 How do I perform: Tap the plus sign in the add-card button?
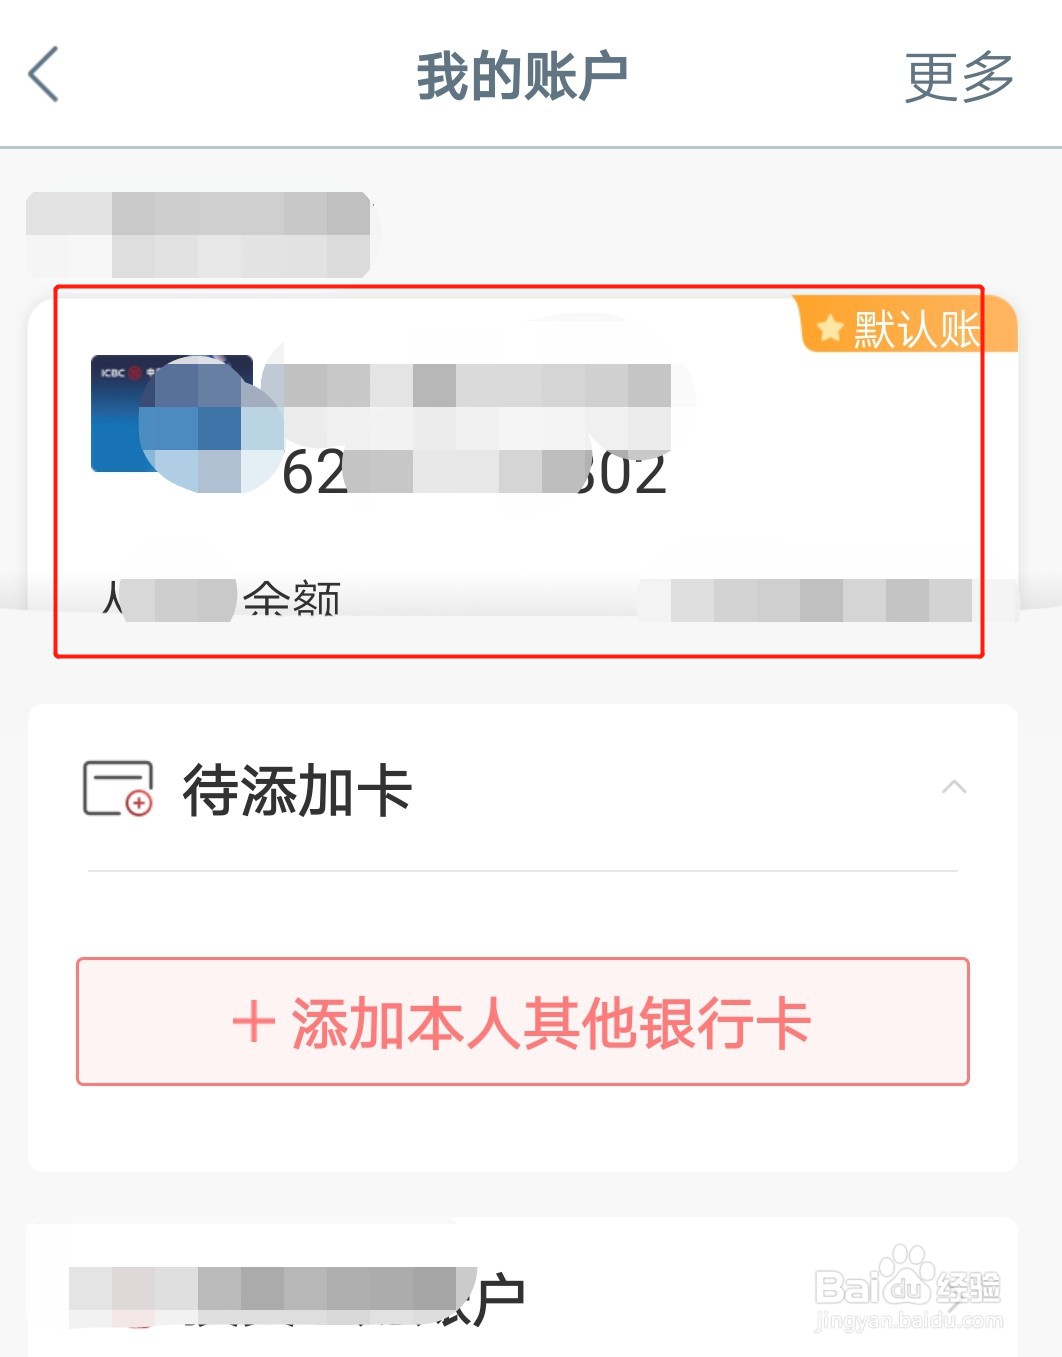[x=253, y=1022]
